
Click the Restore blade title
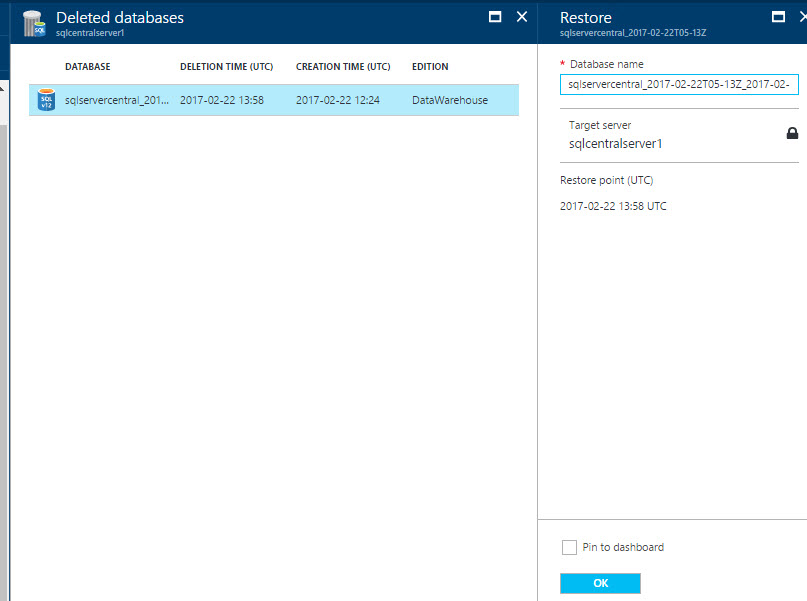coord(586,17)
